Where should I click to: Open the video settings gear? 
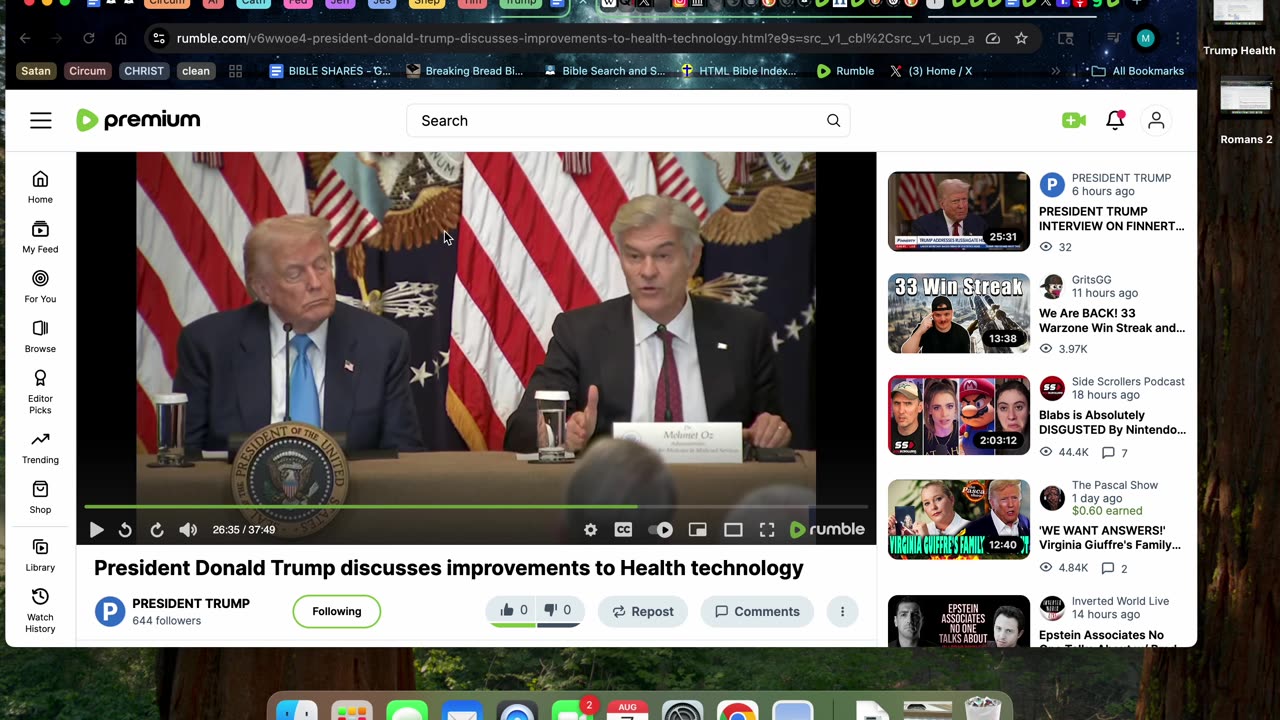tap(590, 530)
